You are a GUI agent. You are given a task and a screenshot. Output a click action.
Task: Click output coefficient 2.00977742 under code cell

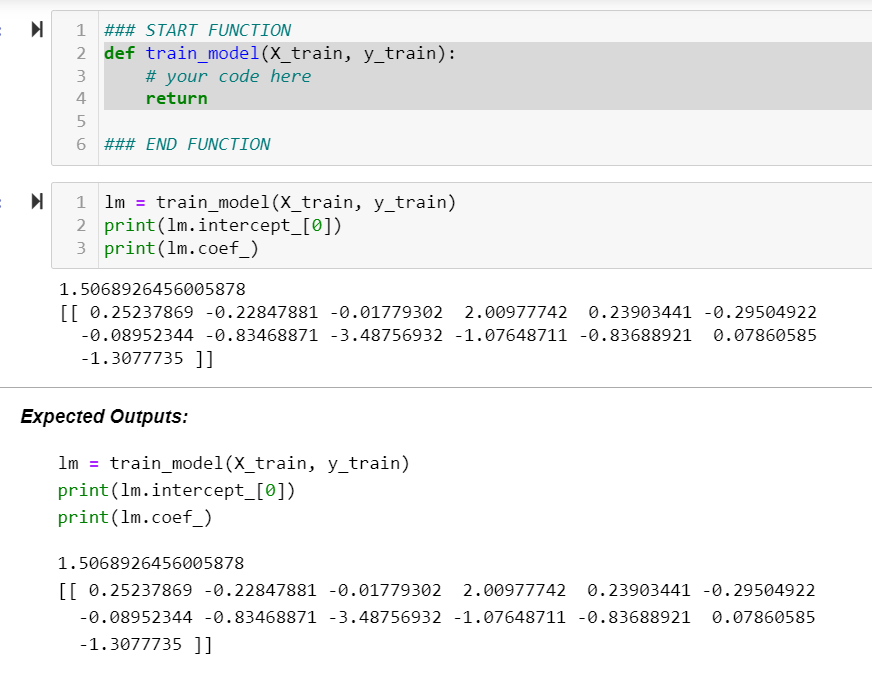(x=516, y=313)
